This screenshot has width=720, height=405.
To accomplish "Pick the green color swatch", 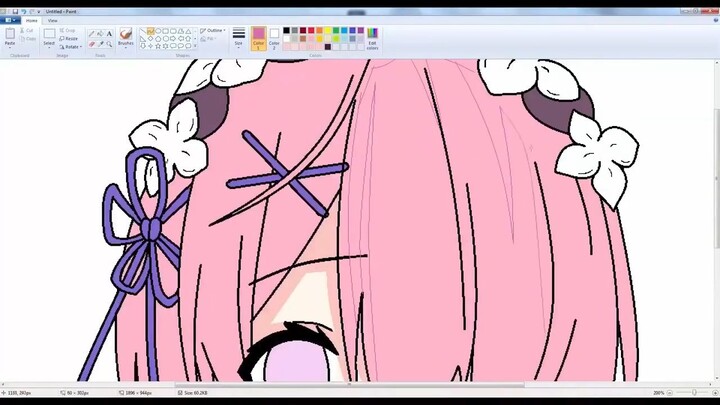I will pos(336,30).
